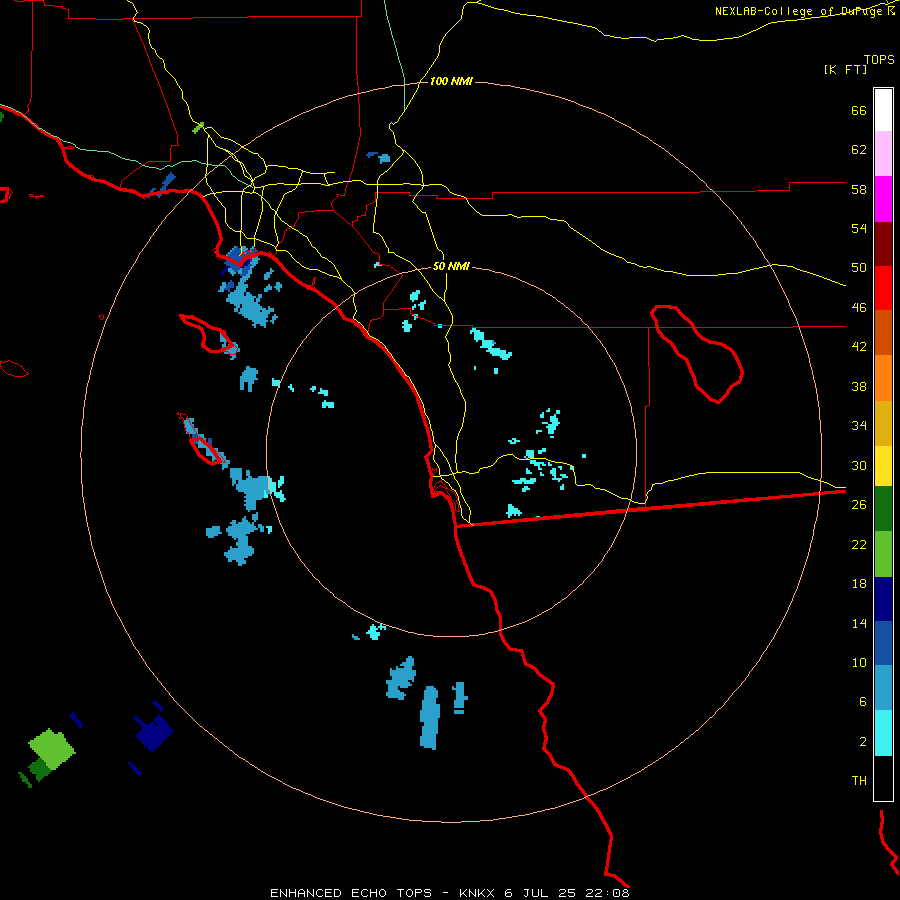Select the 50 legend value

click(x=859, y=268)
